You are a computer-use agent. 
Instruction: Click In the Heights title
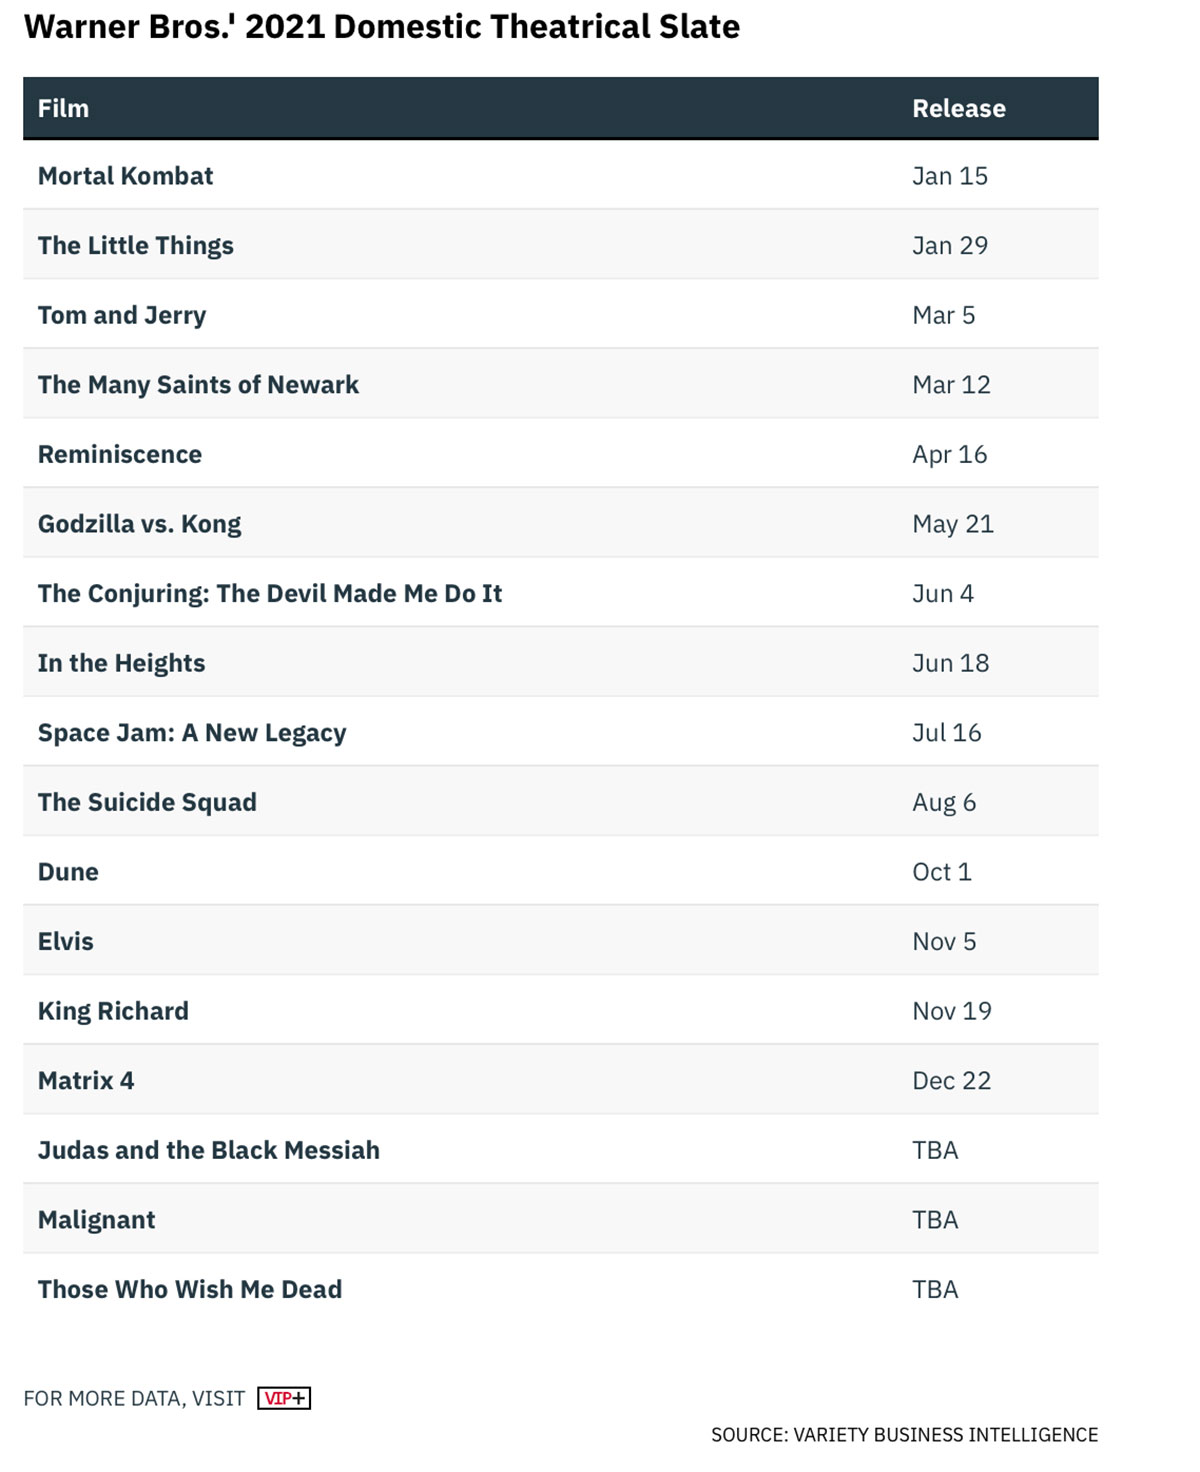121,663
